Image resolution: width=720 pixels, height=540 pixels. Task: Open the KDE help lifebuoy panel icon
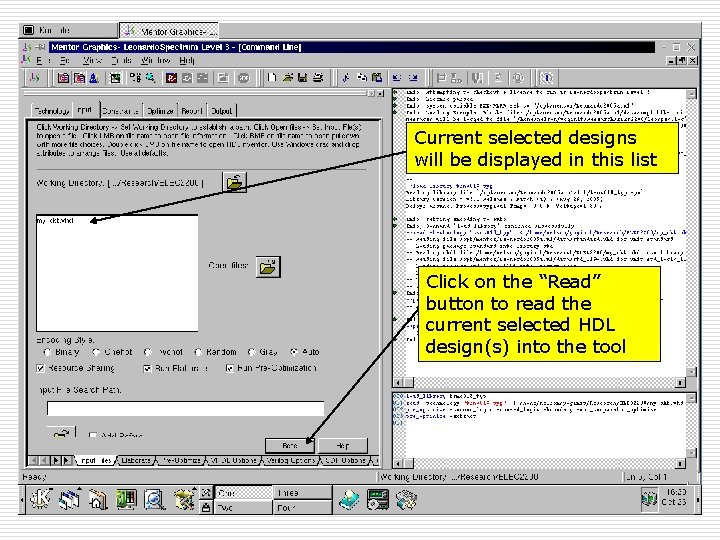349,500
